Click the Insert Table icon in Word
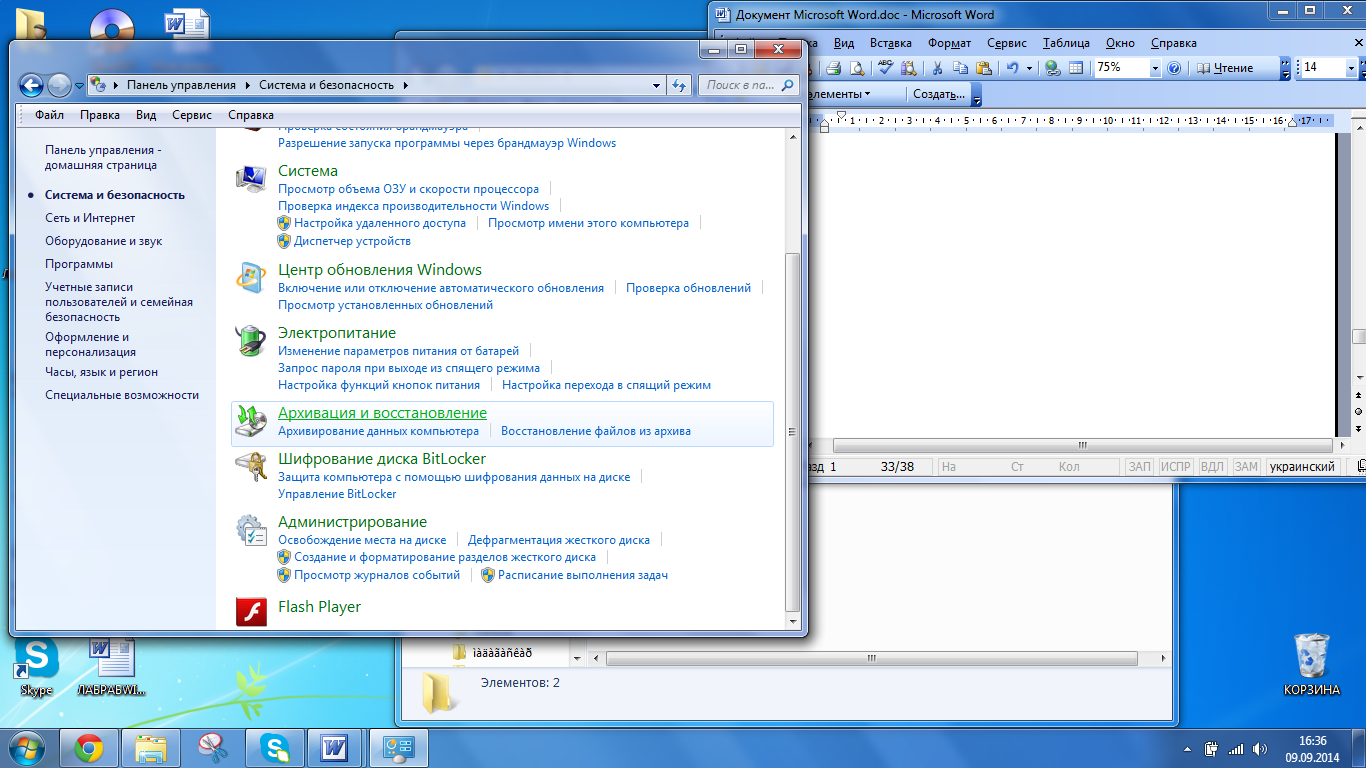Image resolution: width=1366 pixels, height=768 pixels. point(1076,68)
